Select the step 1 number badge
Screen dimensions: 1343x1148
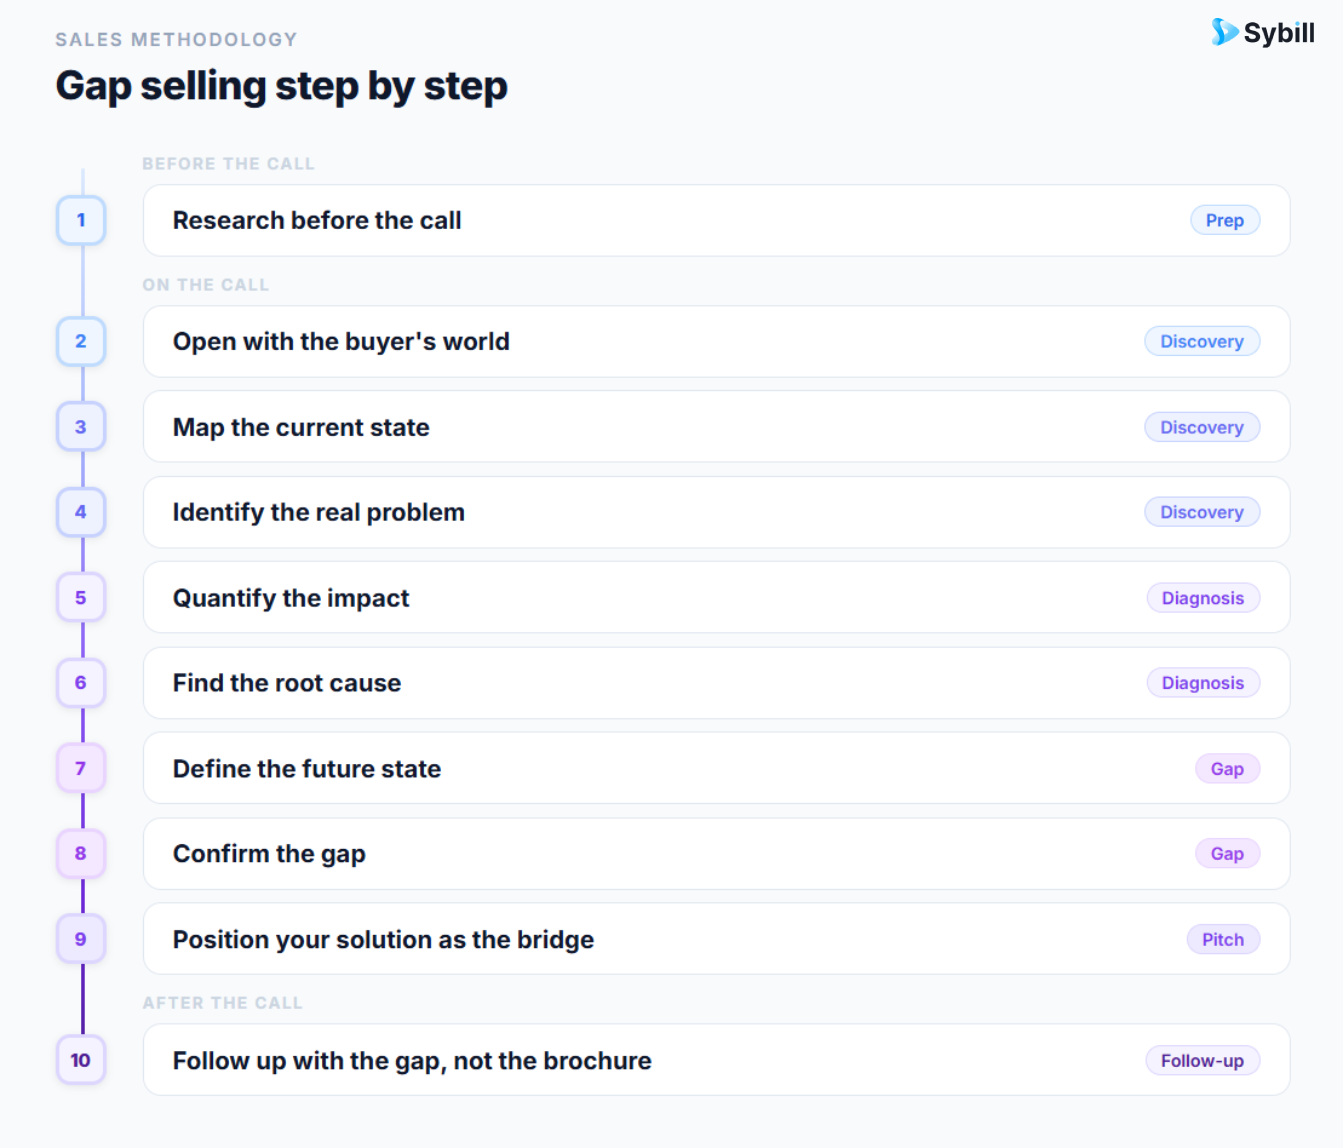81,220
